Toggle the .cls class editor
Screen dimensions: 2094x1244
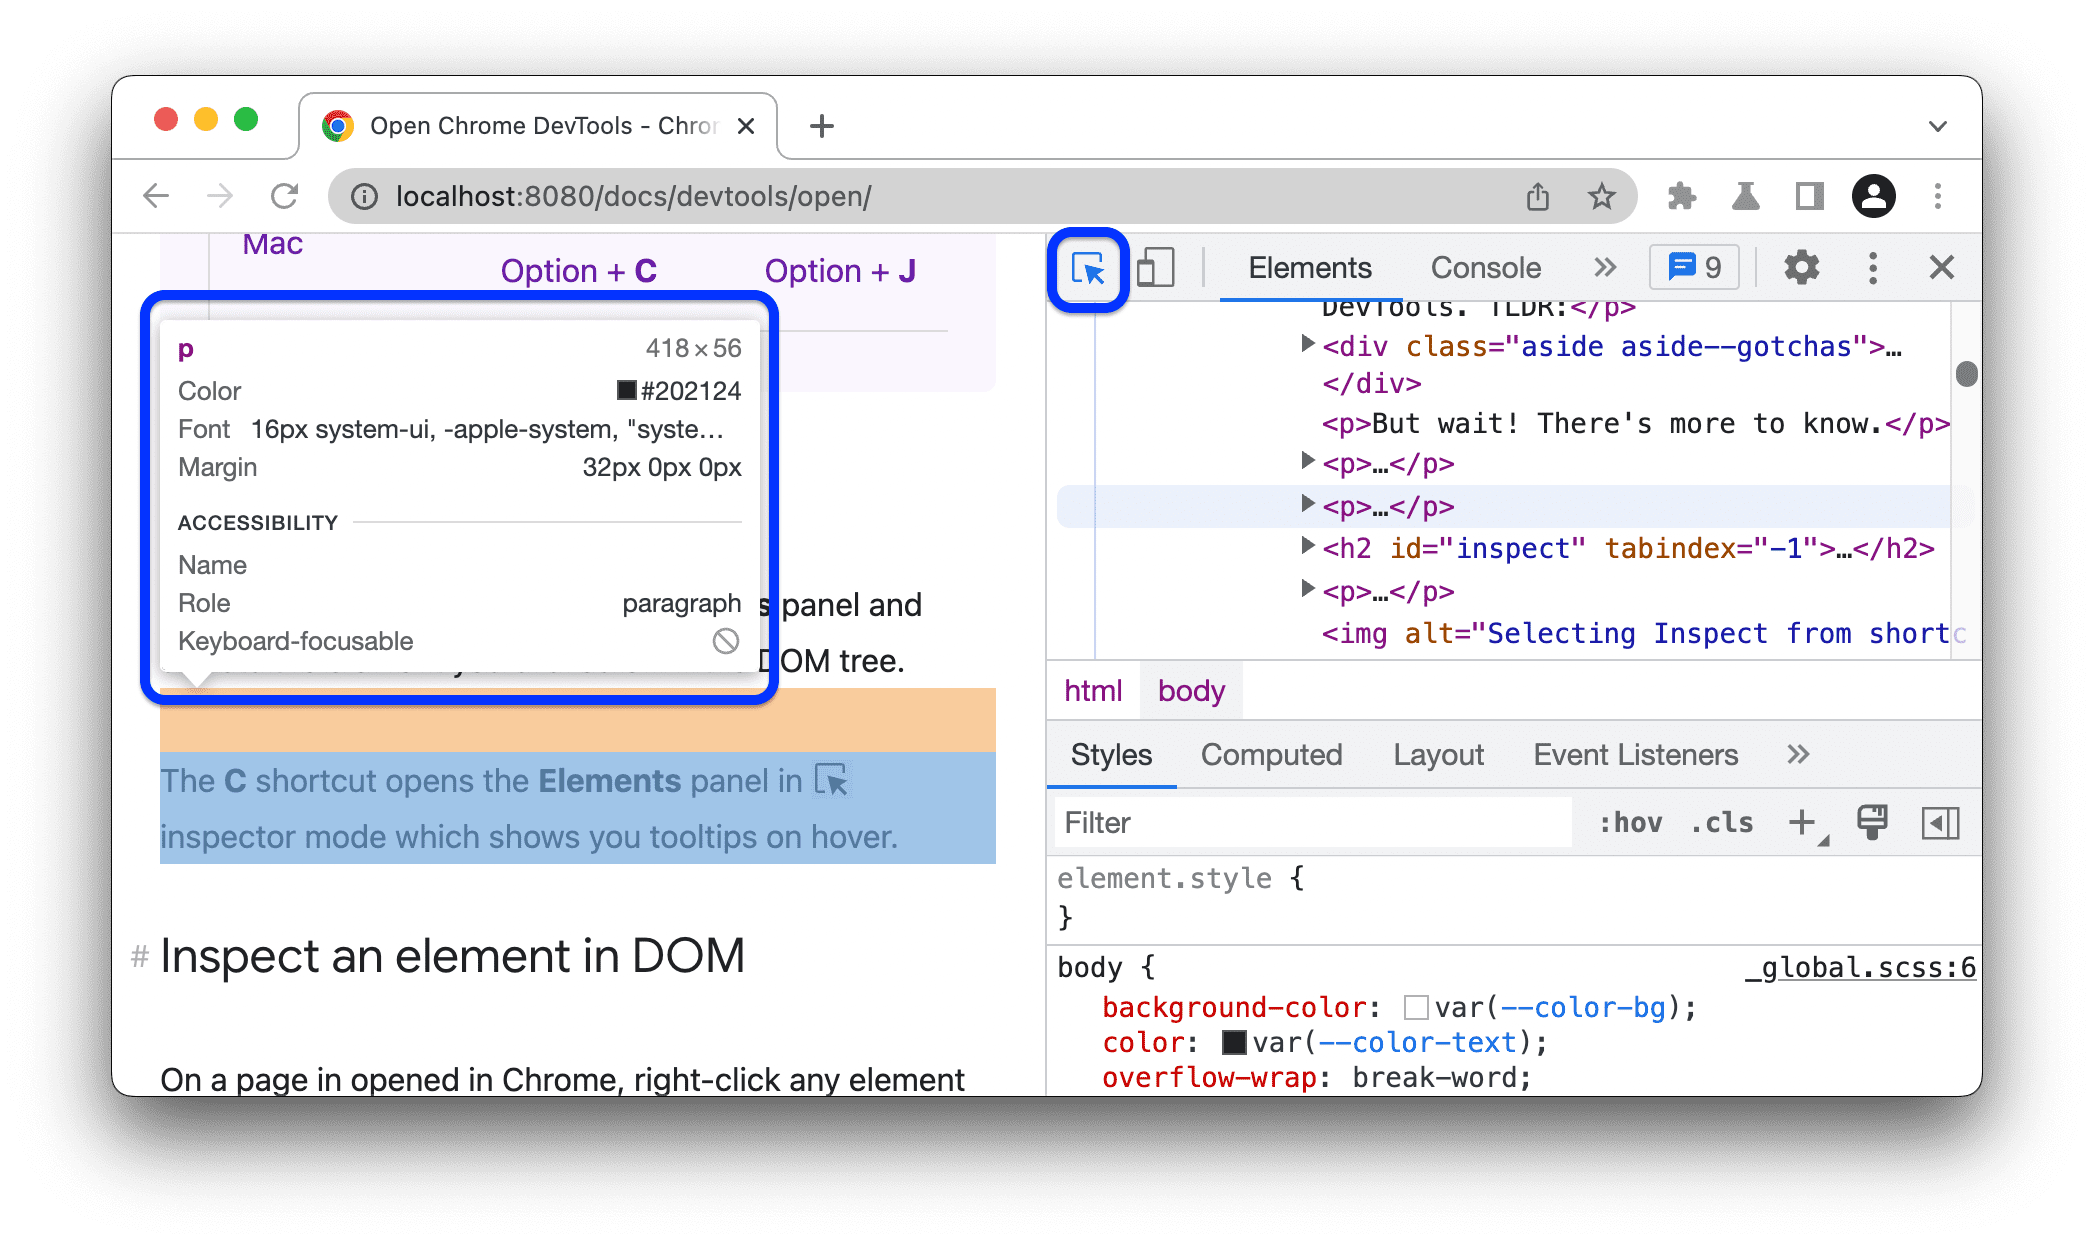pos(1721,822)
